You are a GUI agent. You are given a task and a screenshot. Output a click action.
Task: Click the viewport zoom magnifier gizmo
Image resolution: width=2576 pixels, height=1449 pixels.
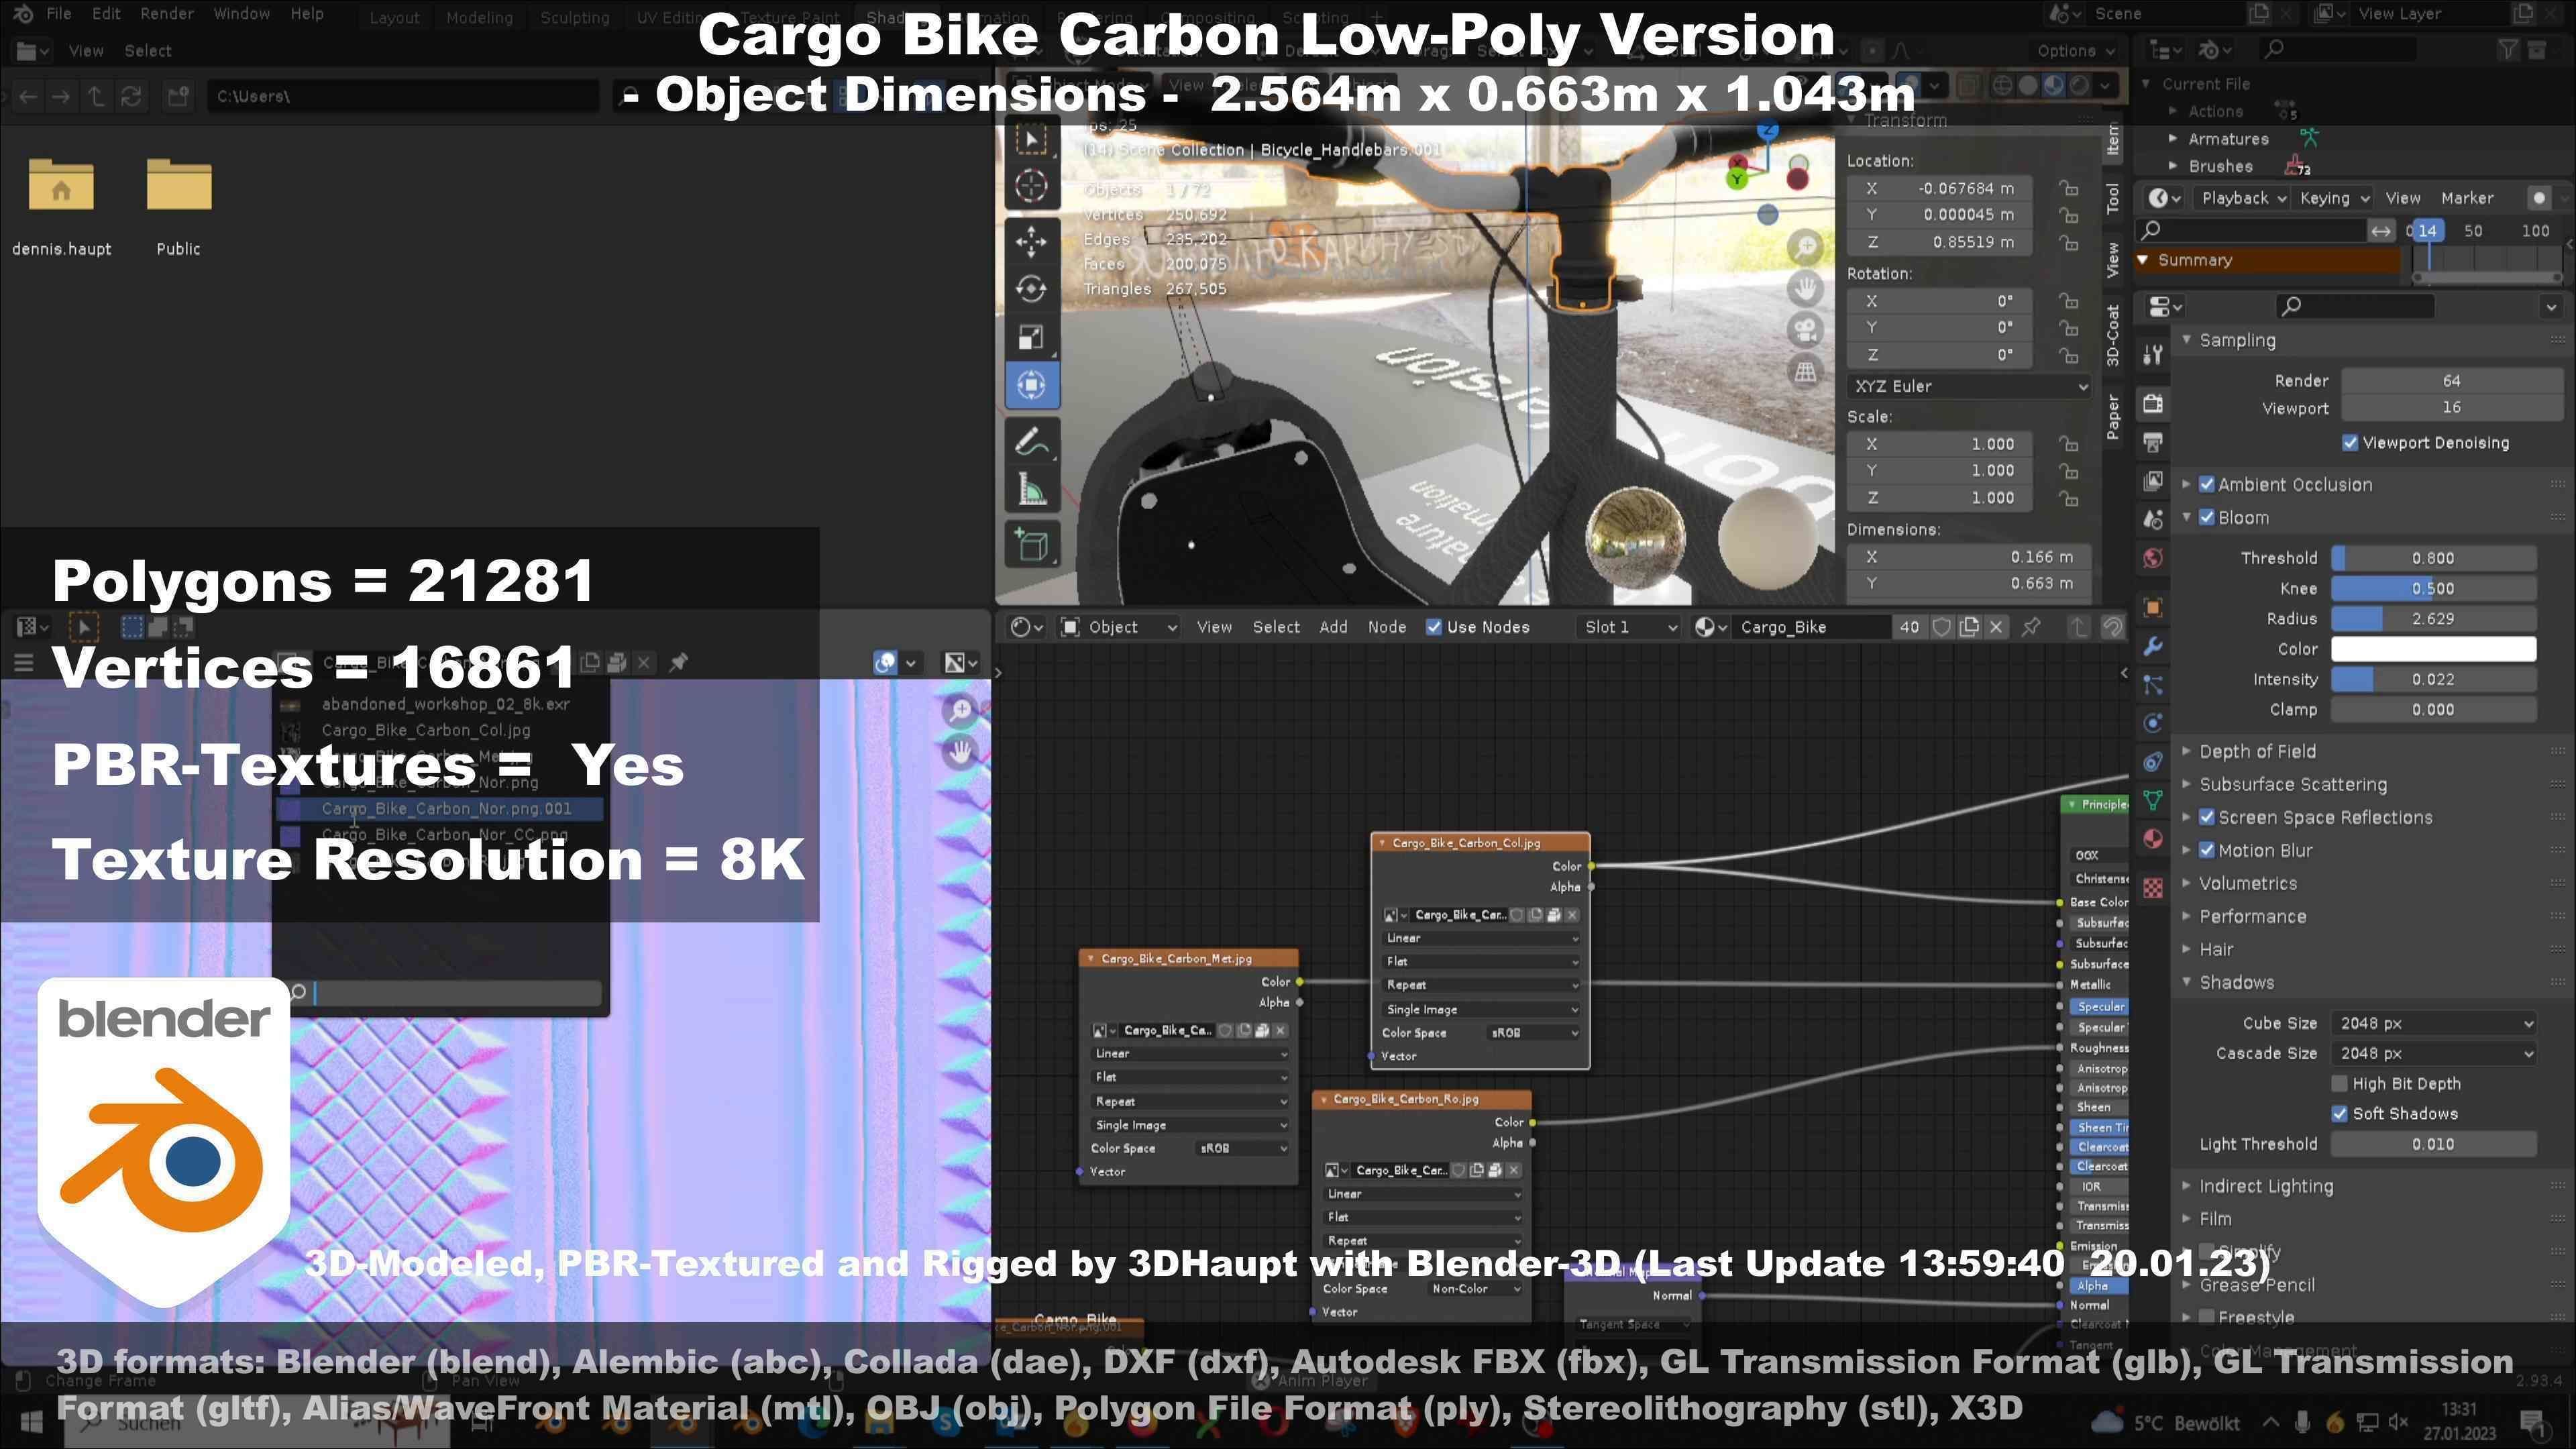[1805, 247]
